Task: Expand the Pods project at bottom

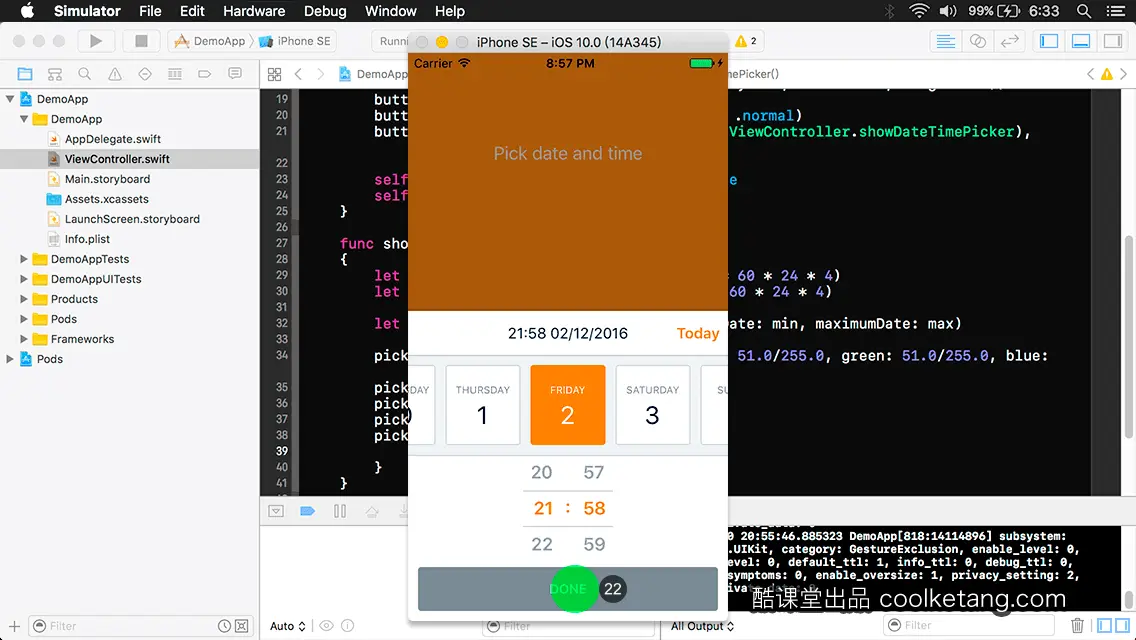Action: pyautogui.click(x=10, y=359)
